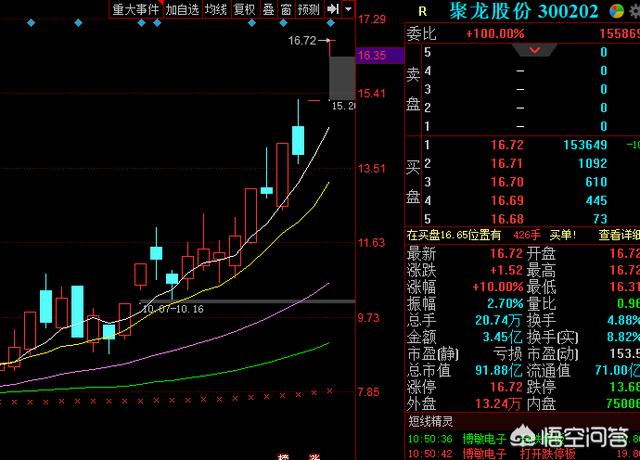The image size is (640, 460).
Task: Open the chart toolbar dropdown arrow
Action: (x=346, y=9)
